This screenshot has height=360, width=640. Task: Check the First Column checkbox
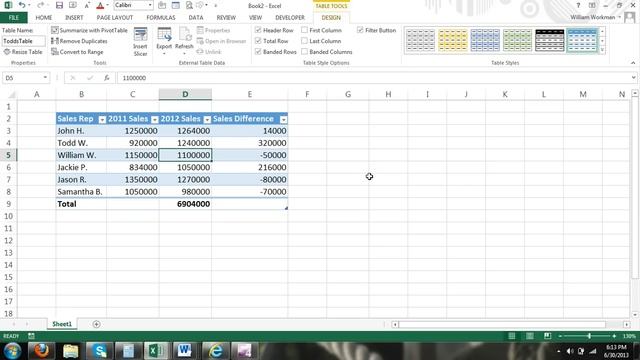(x=304, y=30)
